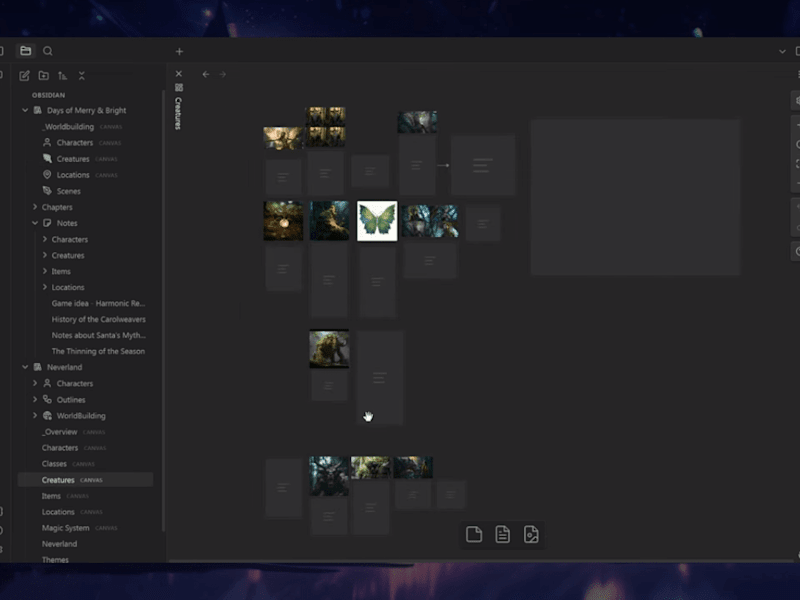Image resolution: width=800 pixels, height=600 pixels.
Task: Collapse all folders icon
Action: point(82,76)
